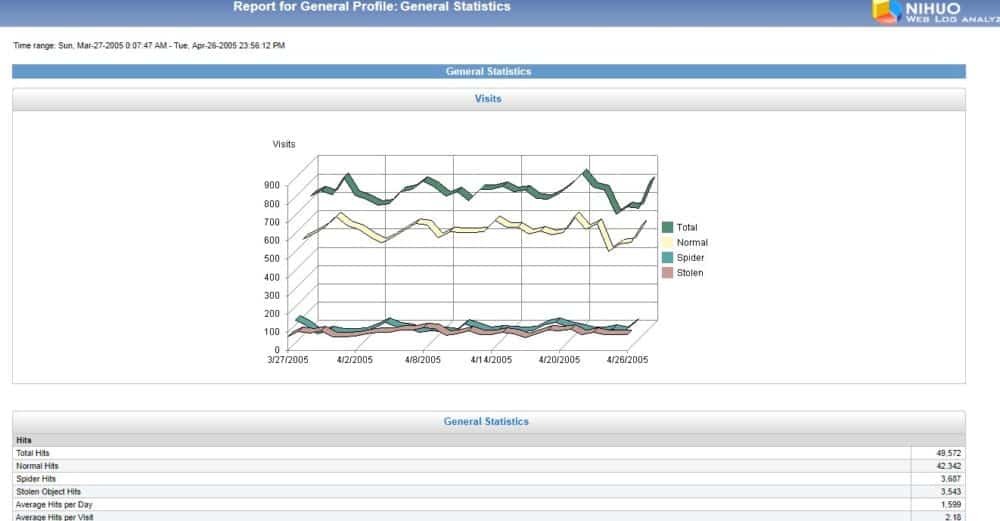The height and width of the screenshot is (521, 1000).
Task: Click the Normal Hits row label
Action: [37, 466]
